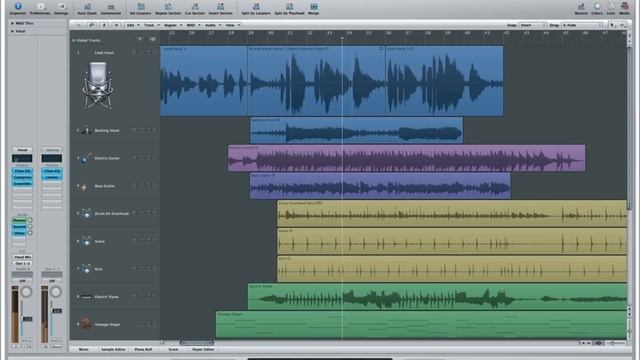
Task: Click the Repeat Section toolbar icon
Action: (x=168, y=8)
